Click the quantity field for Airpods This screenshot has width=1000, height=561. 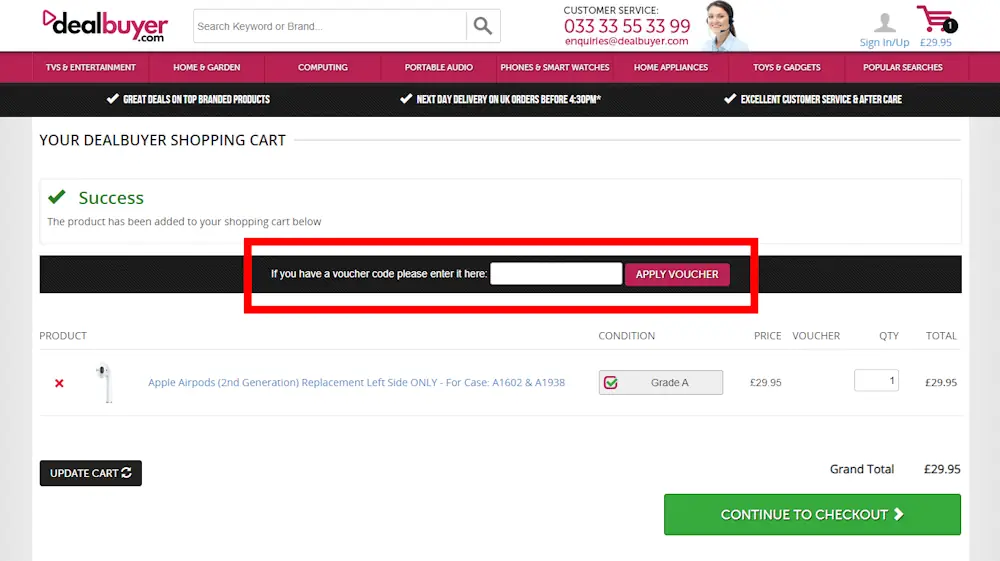[x=876, y=381]
